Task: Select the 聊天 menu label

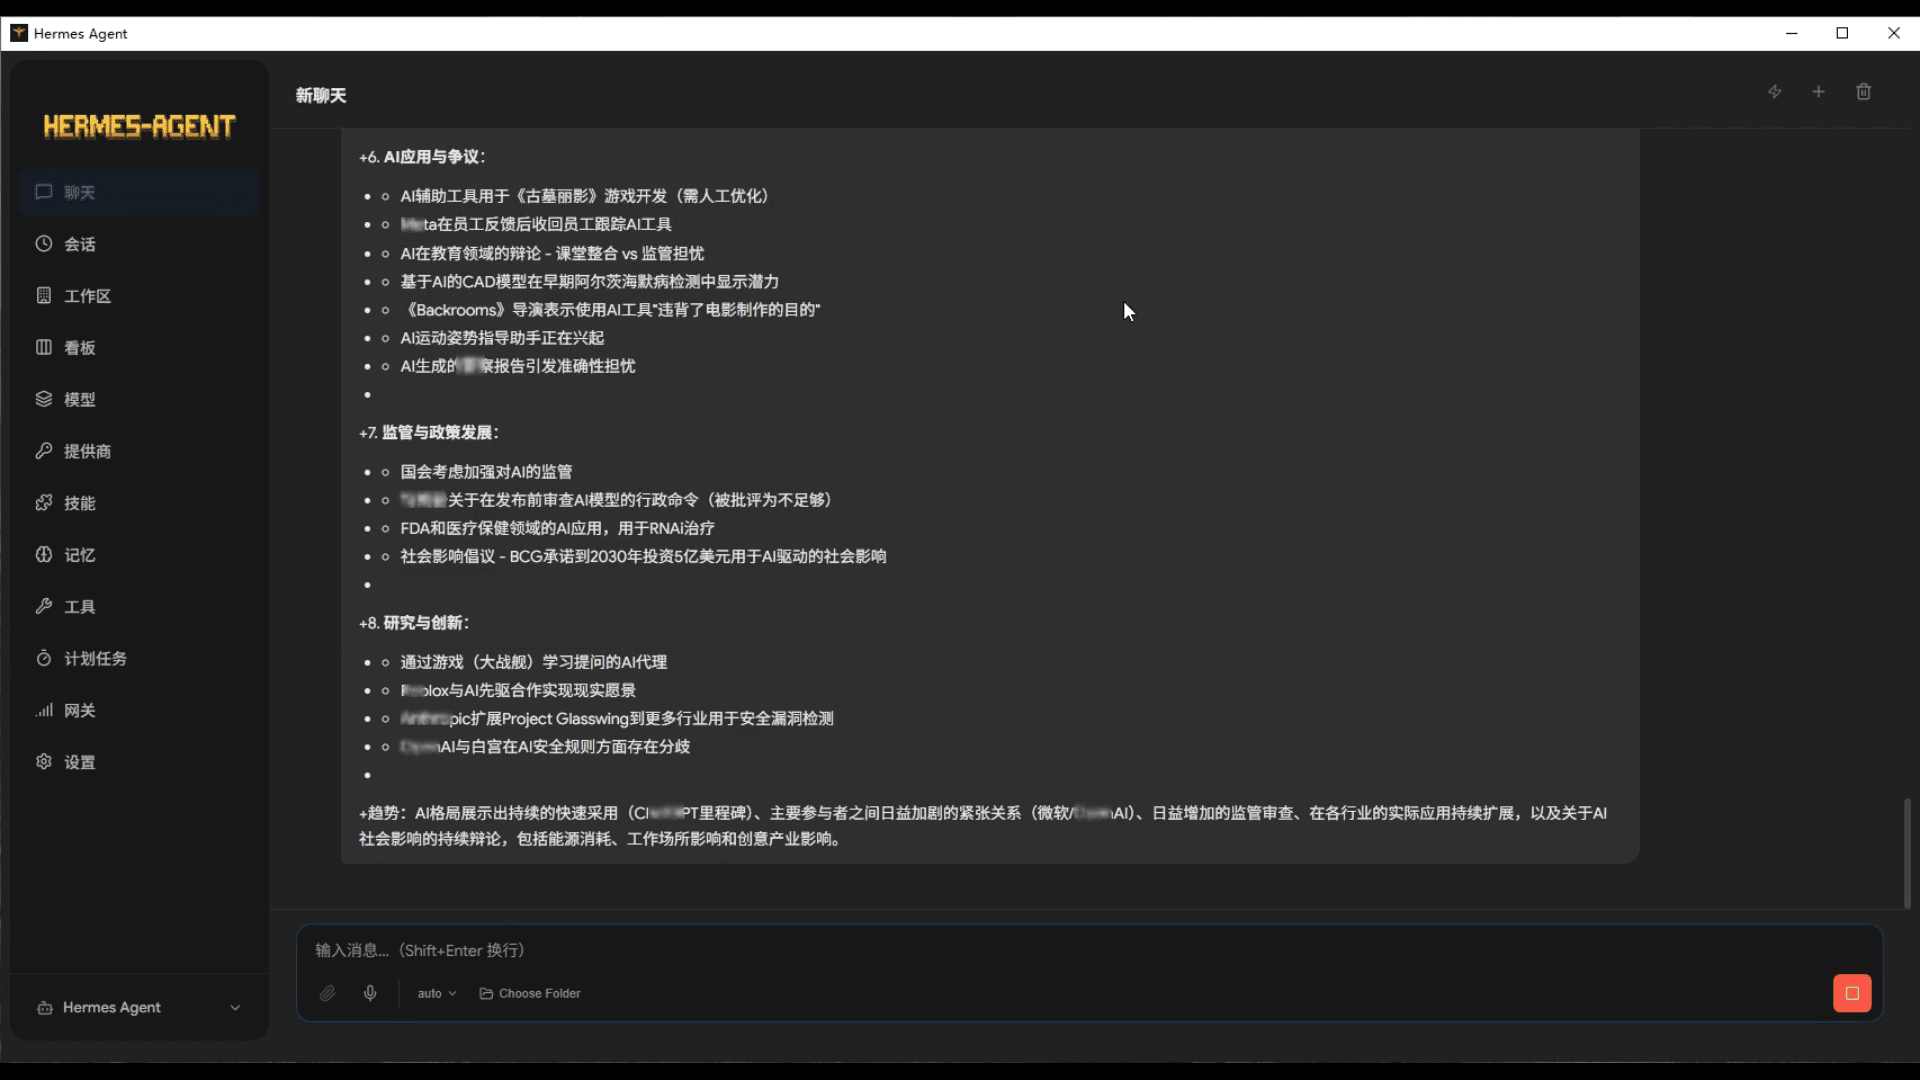Action: click(x=80, y=192)
